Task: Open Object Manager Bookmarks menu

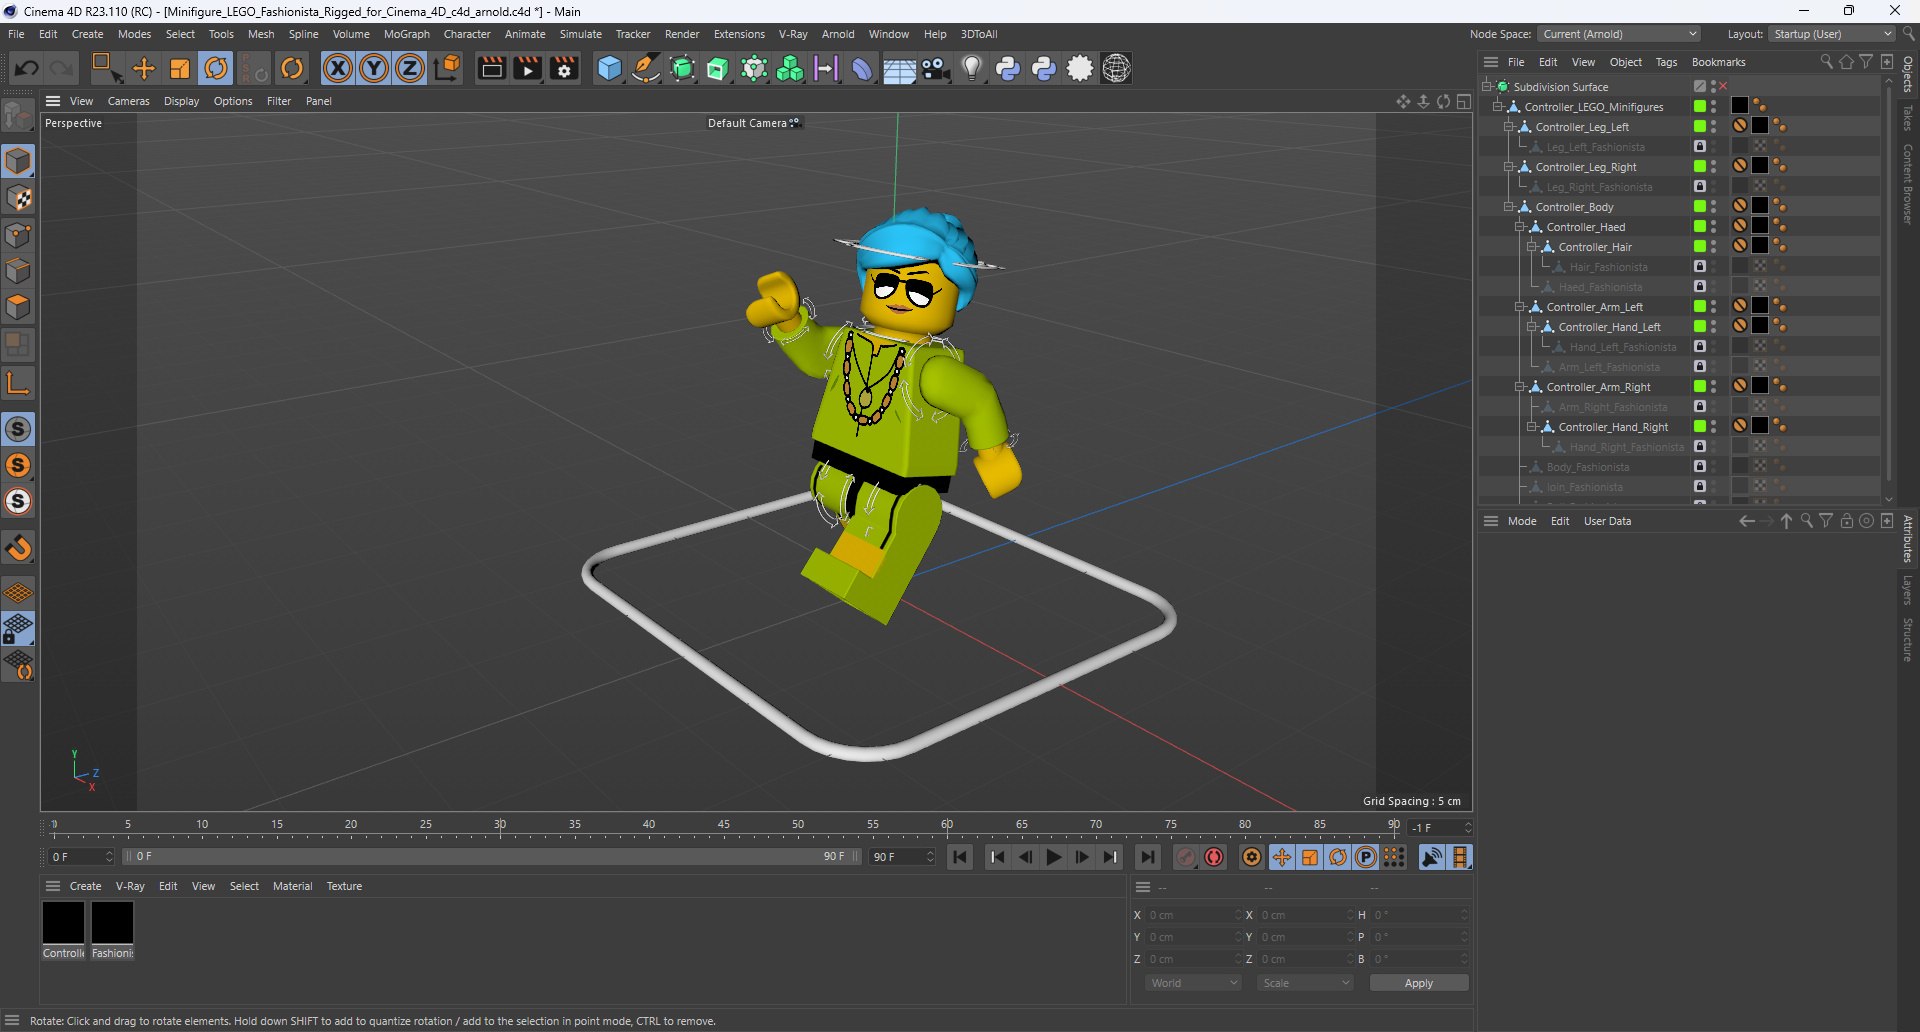Action: 1718,62
